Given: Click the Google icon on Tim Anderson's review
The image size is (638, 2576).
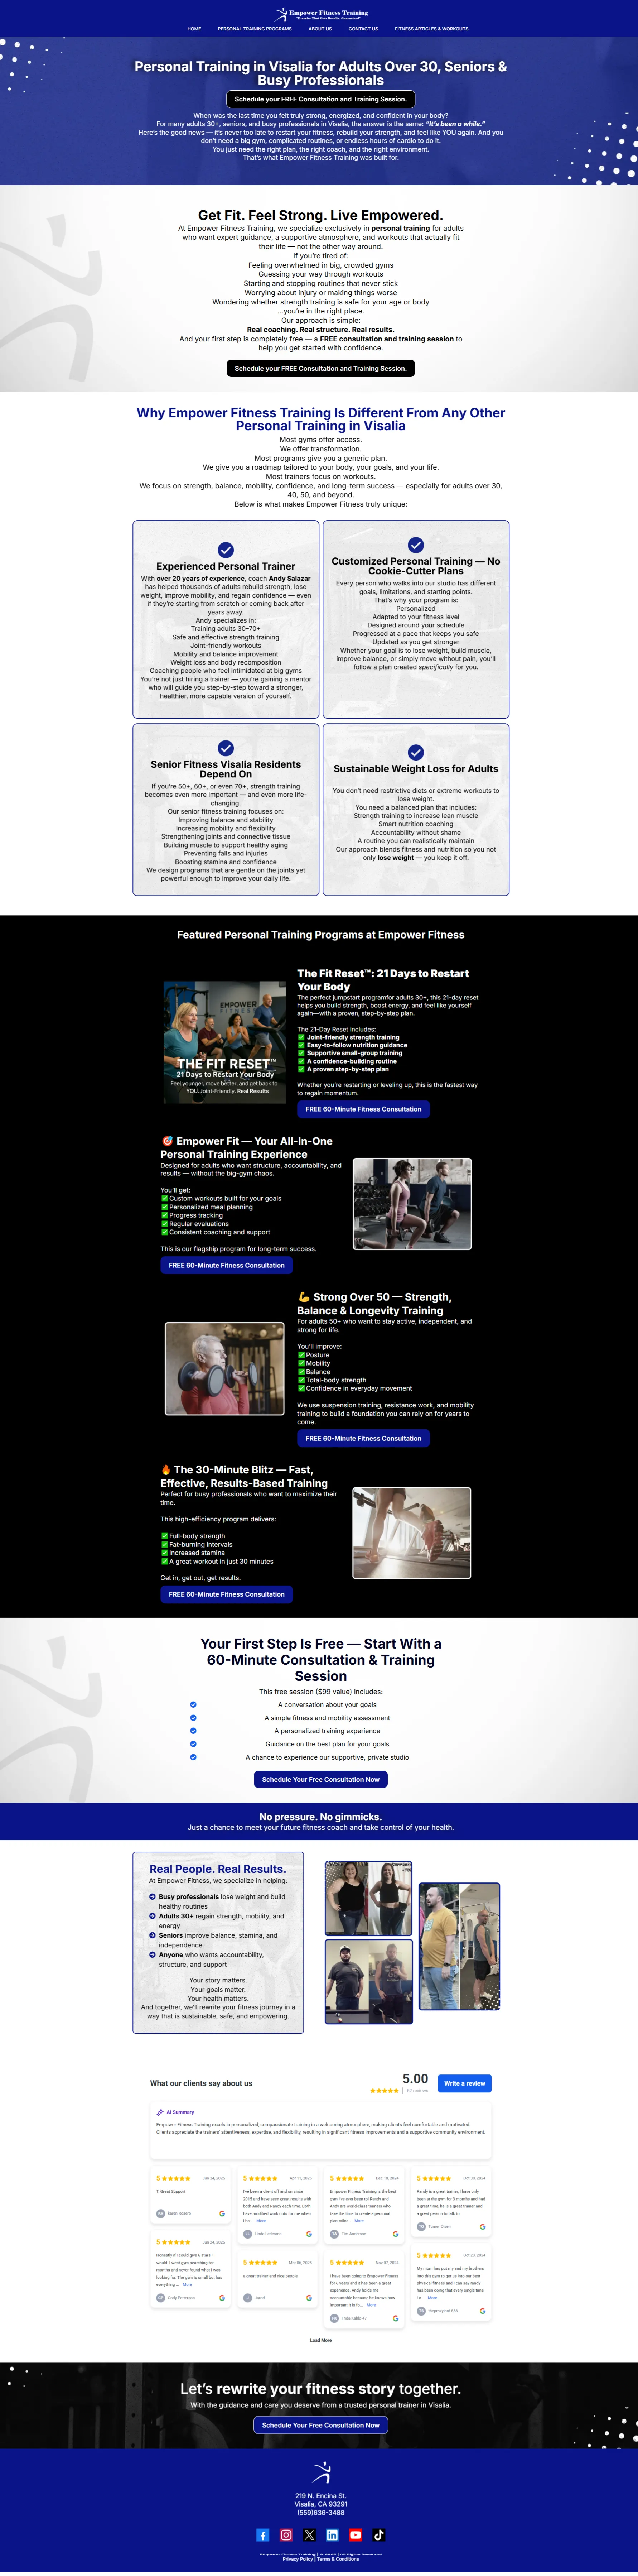Looking at the screenshot, I should [x=396, y=2234].
